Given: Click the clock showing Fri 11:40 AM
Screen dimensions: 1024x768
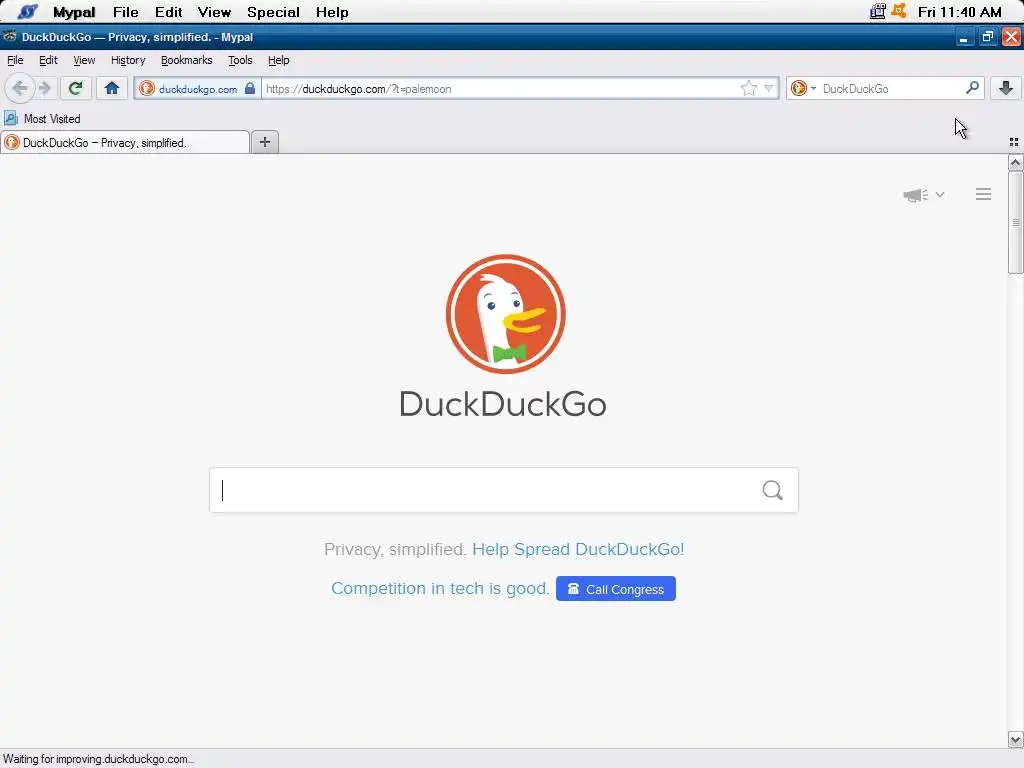Looking at the screenshot, I should tap(959, 12).
